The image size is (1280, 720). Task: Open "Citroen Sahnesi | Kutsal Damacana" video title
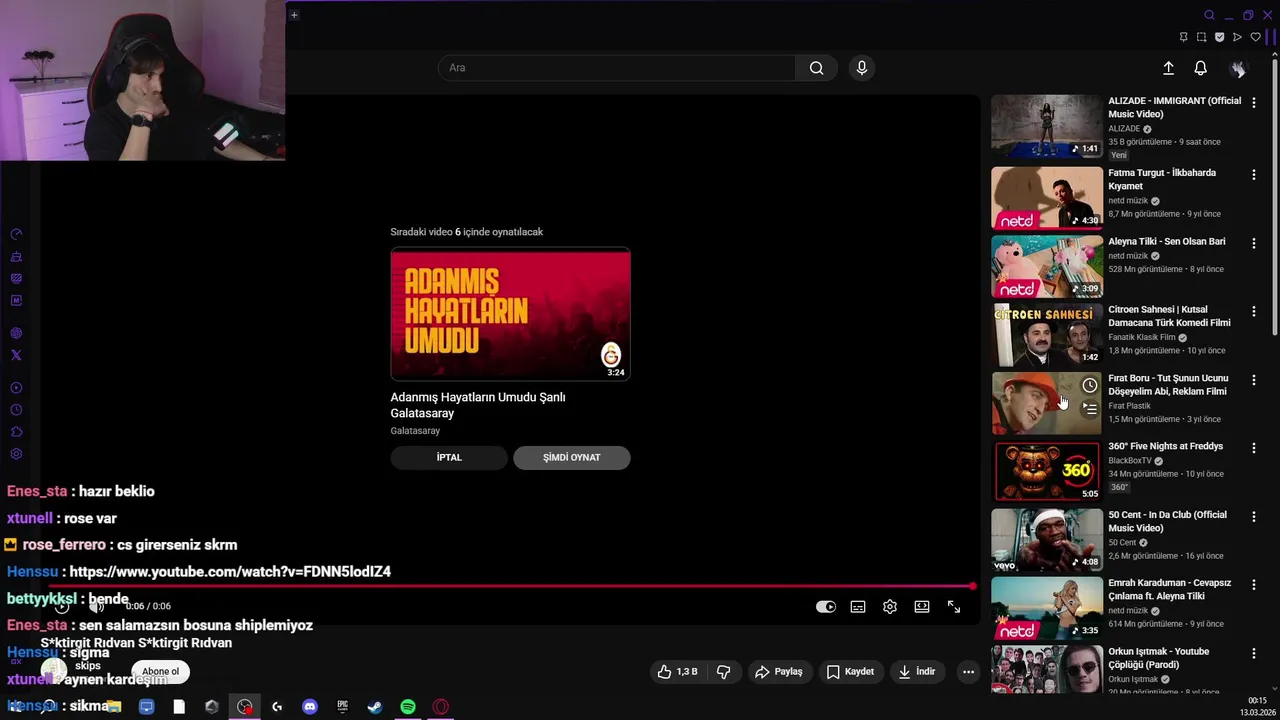1169,316
